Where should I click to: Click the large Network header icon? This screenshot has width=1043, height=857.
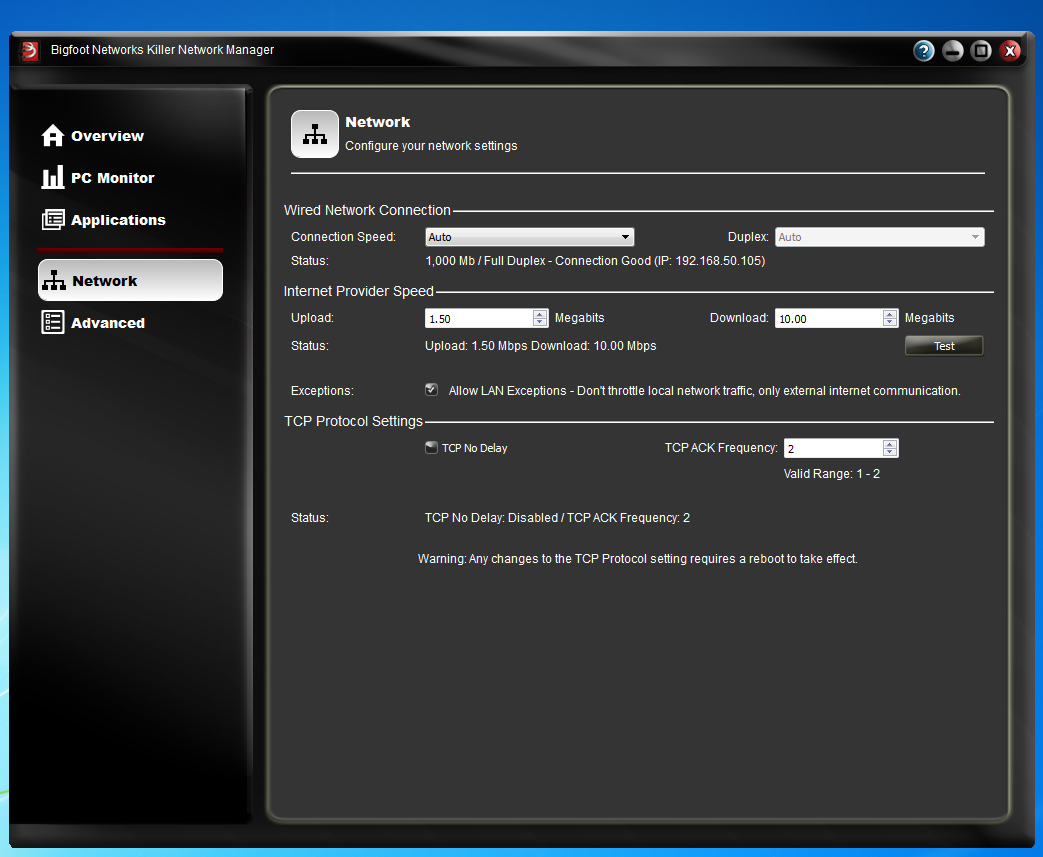pos(315,134)
